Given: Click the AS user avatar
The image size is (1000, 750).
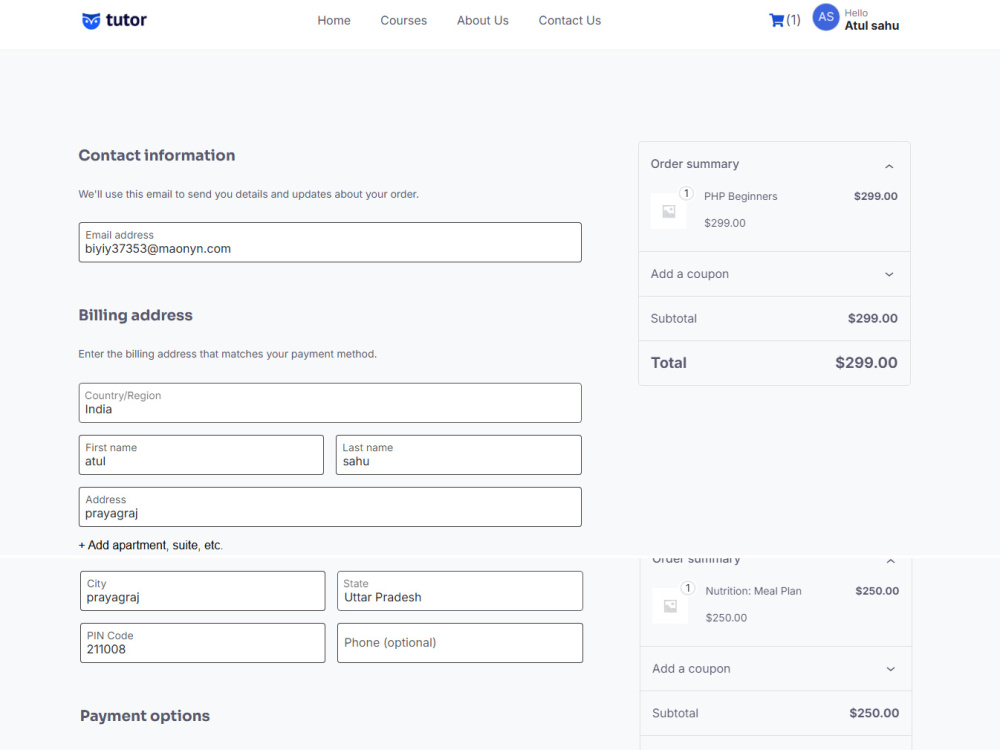Looking at the screenshot, I should (x=825, y=17).
